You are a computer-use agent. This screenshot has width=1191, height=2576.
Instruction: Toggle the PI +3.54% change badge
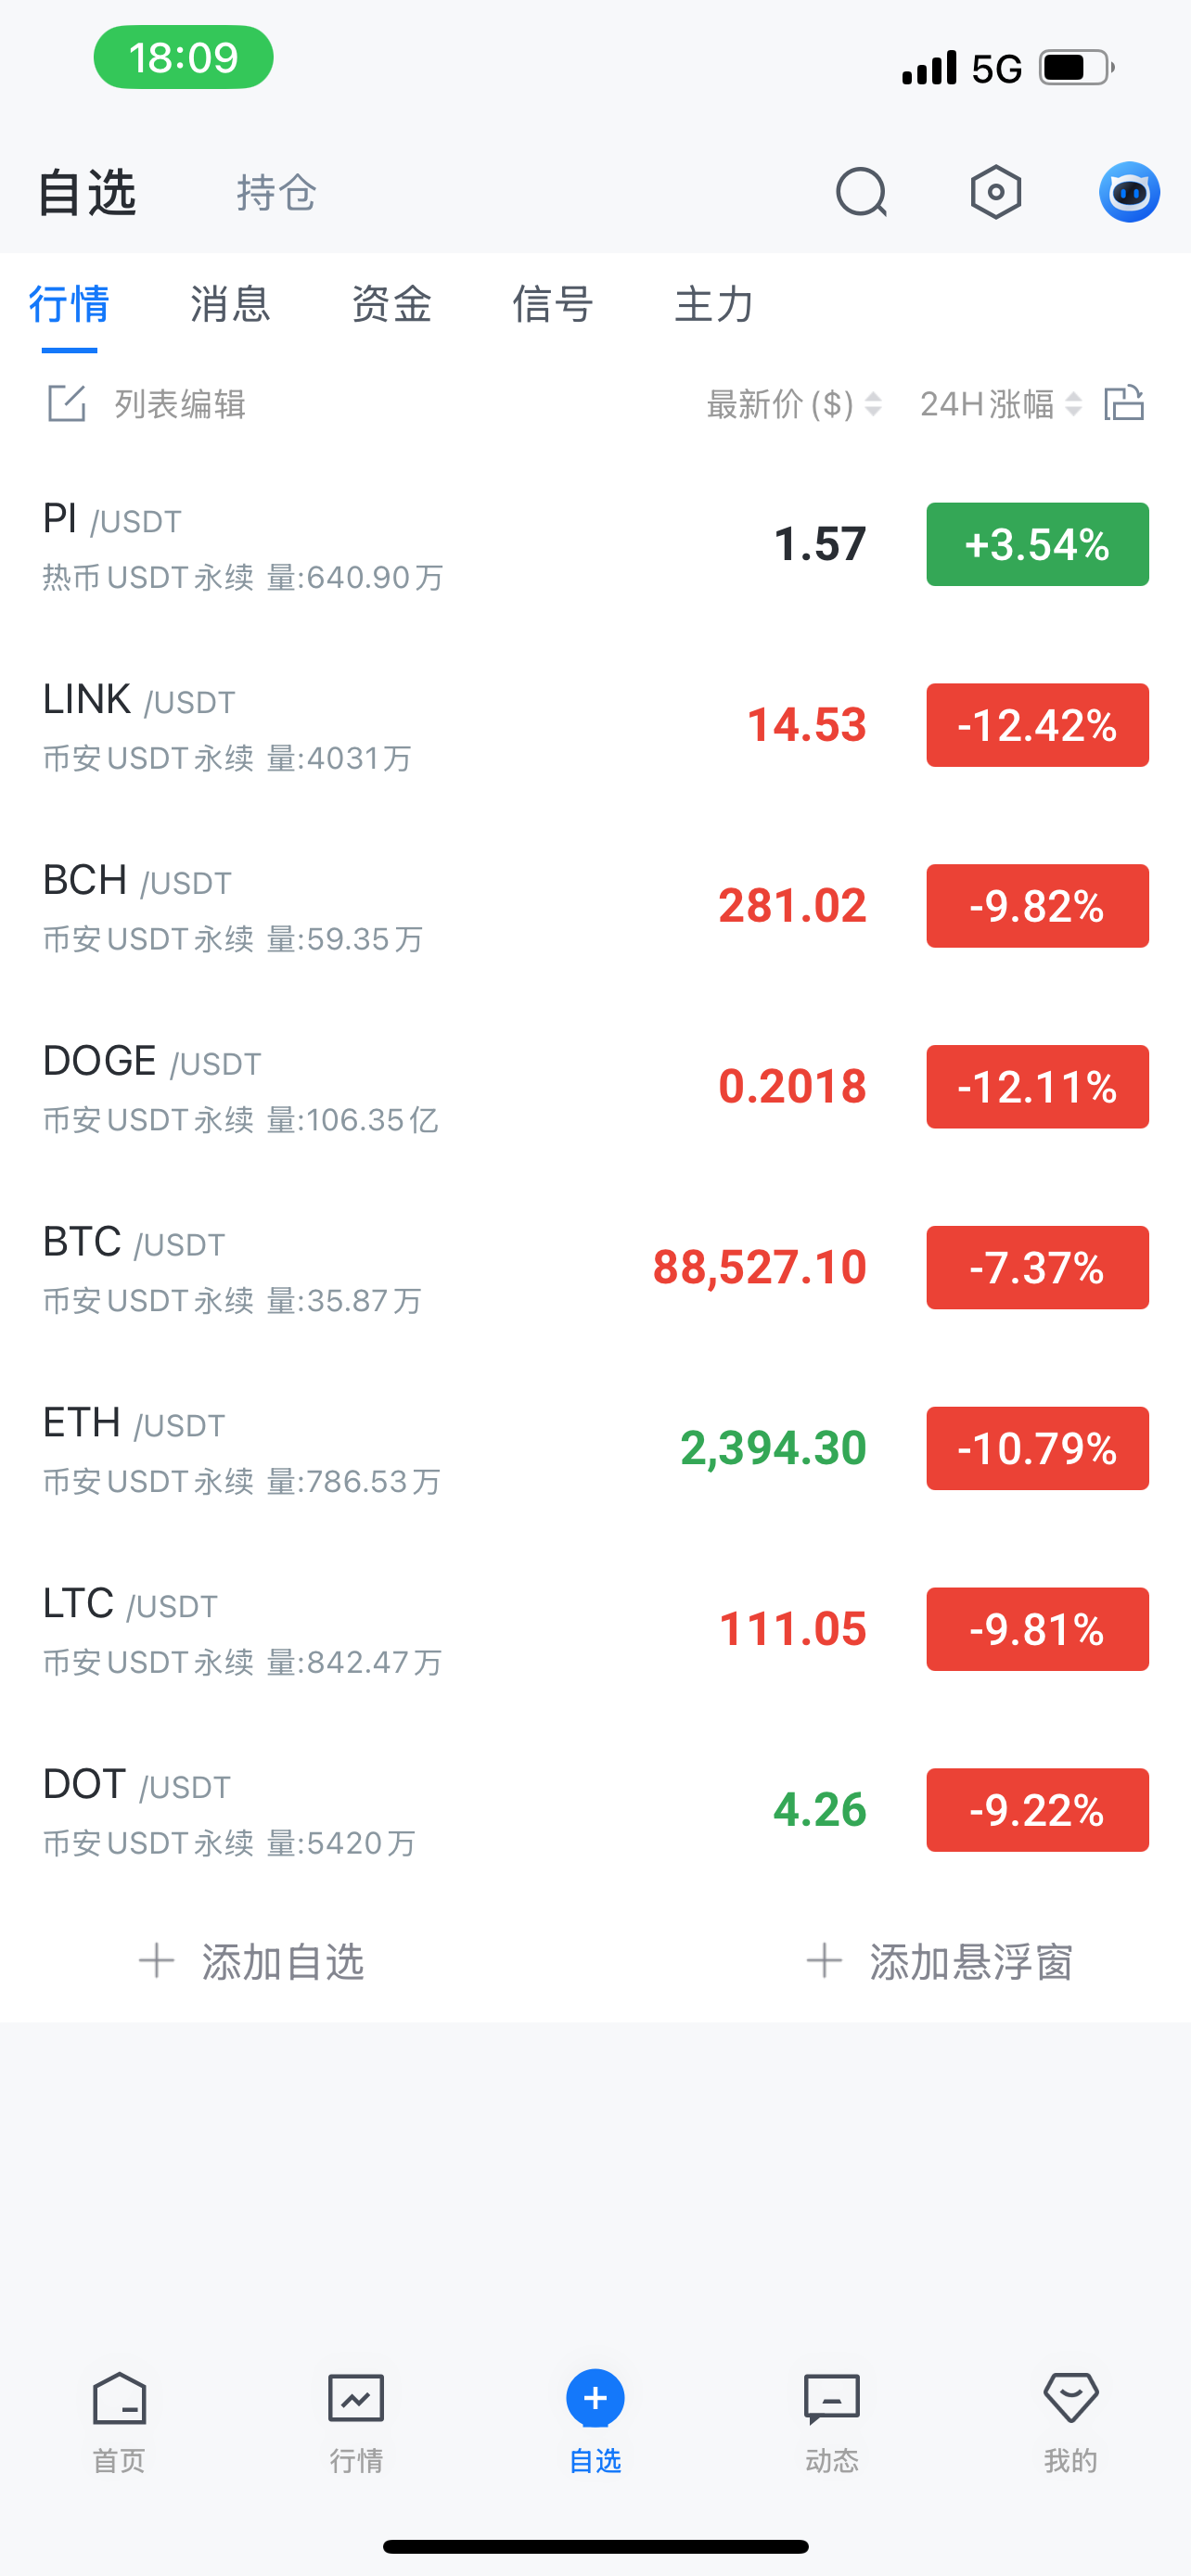point(1037,544)
